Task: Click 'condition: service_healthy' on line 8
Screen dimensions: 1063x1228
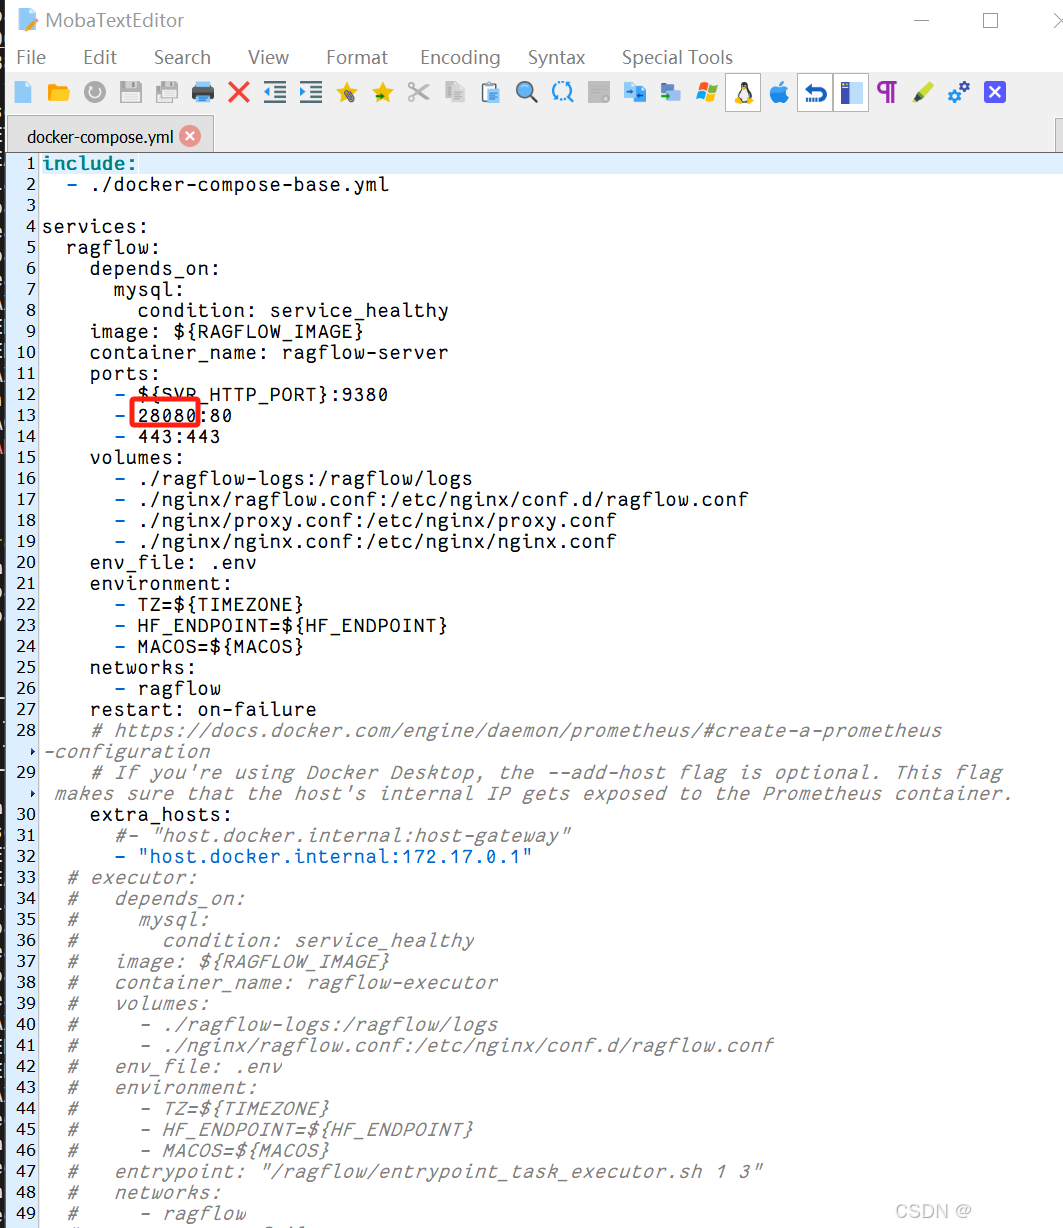Action: (293, 310)
